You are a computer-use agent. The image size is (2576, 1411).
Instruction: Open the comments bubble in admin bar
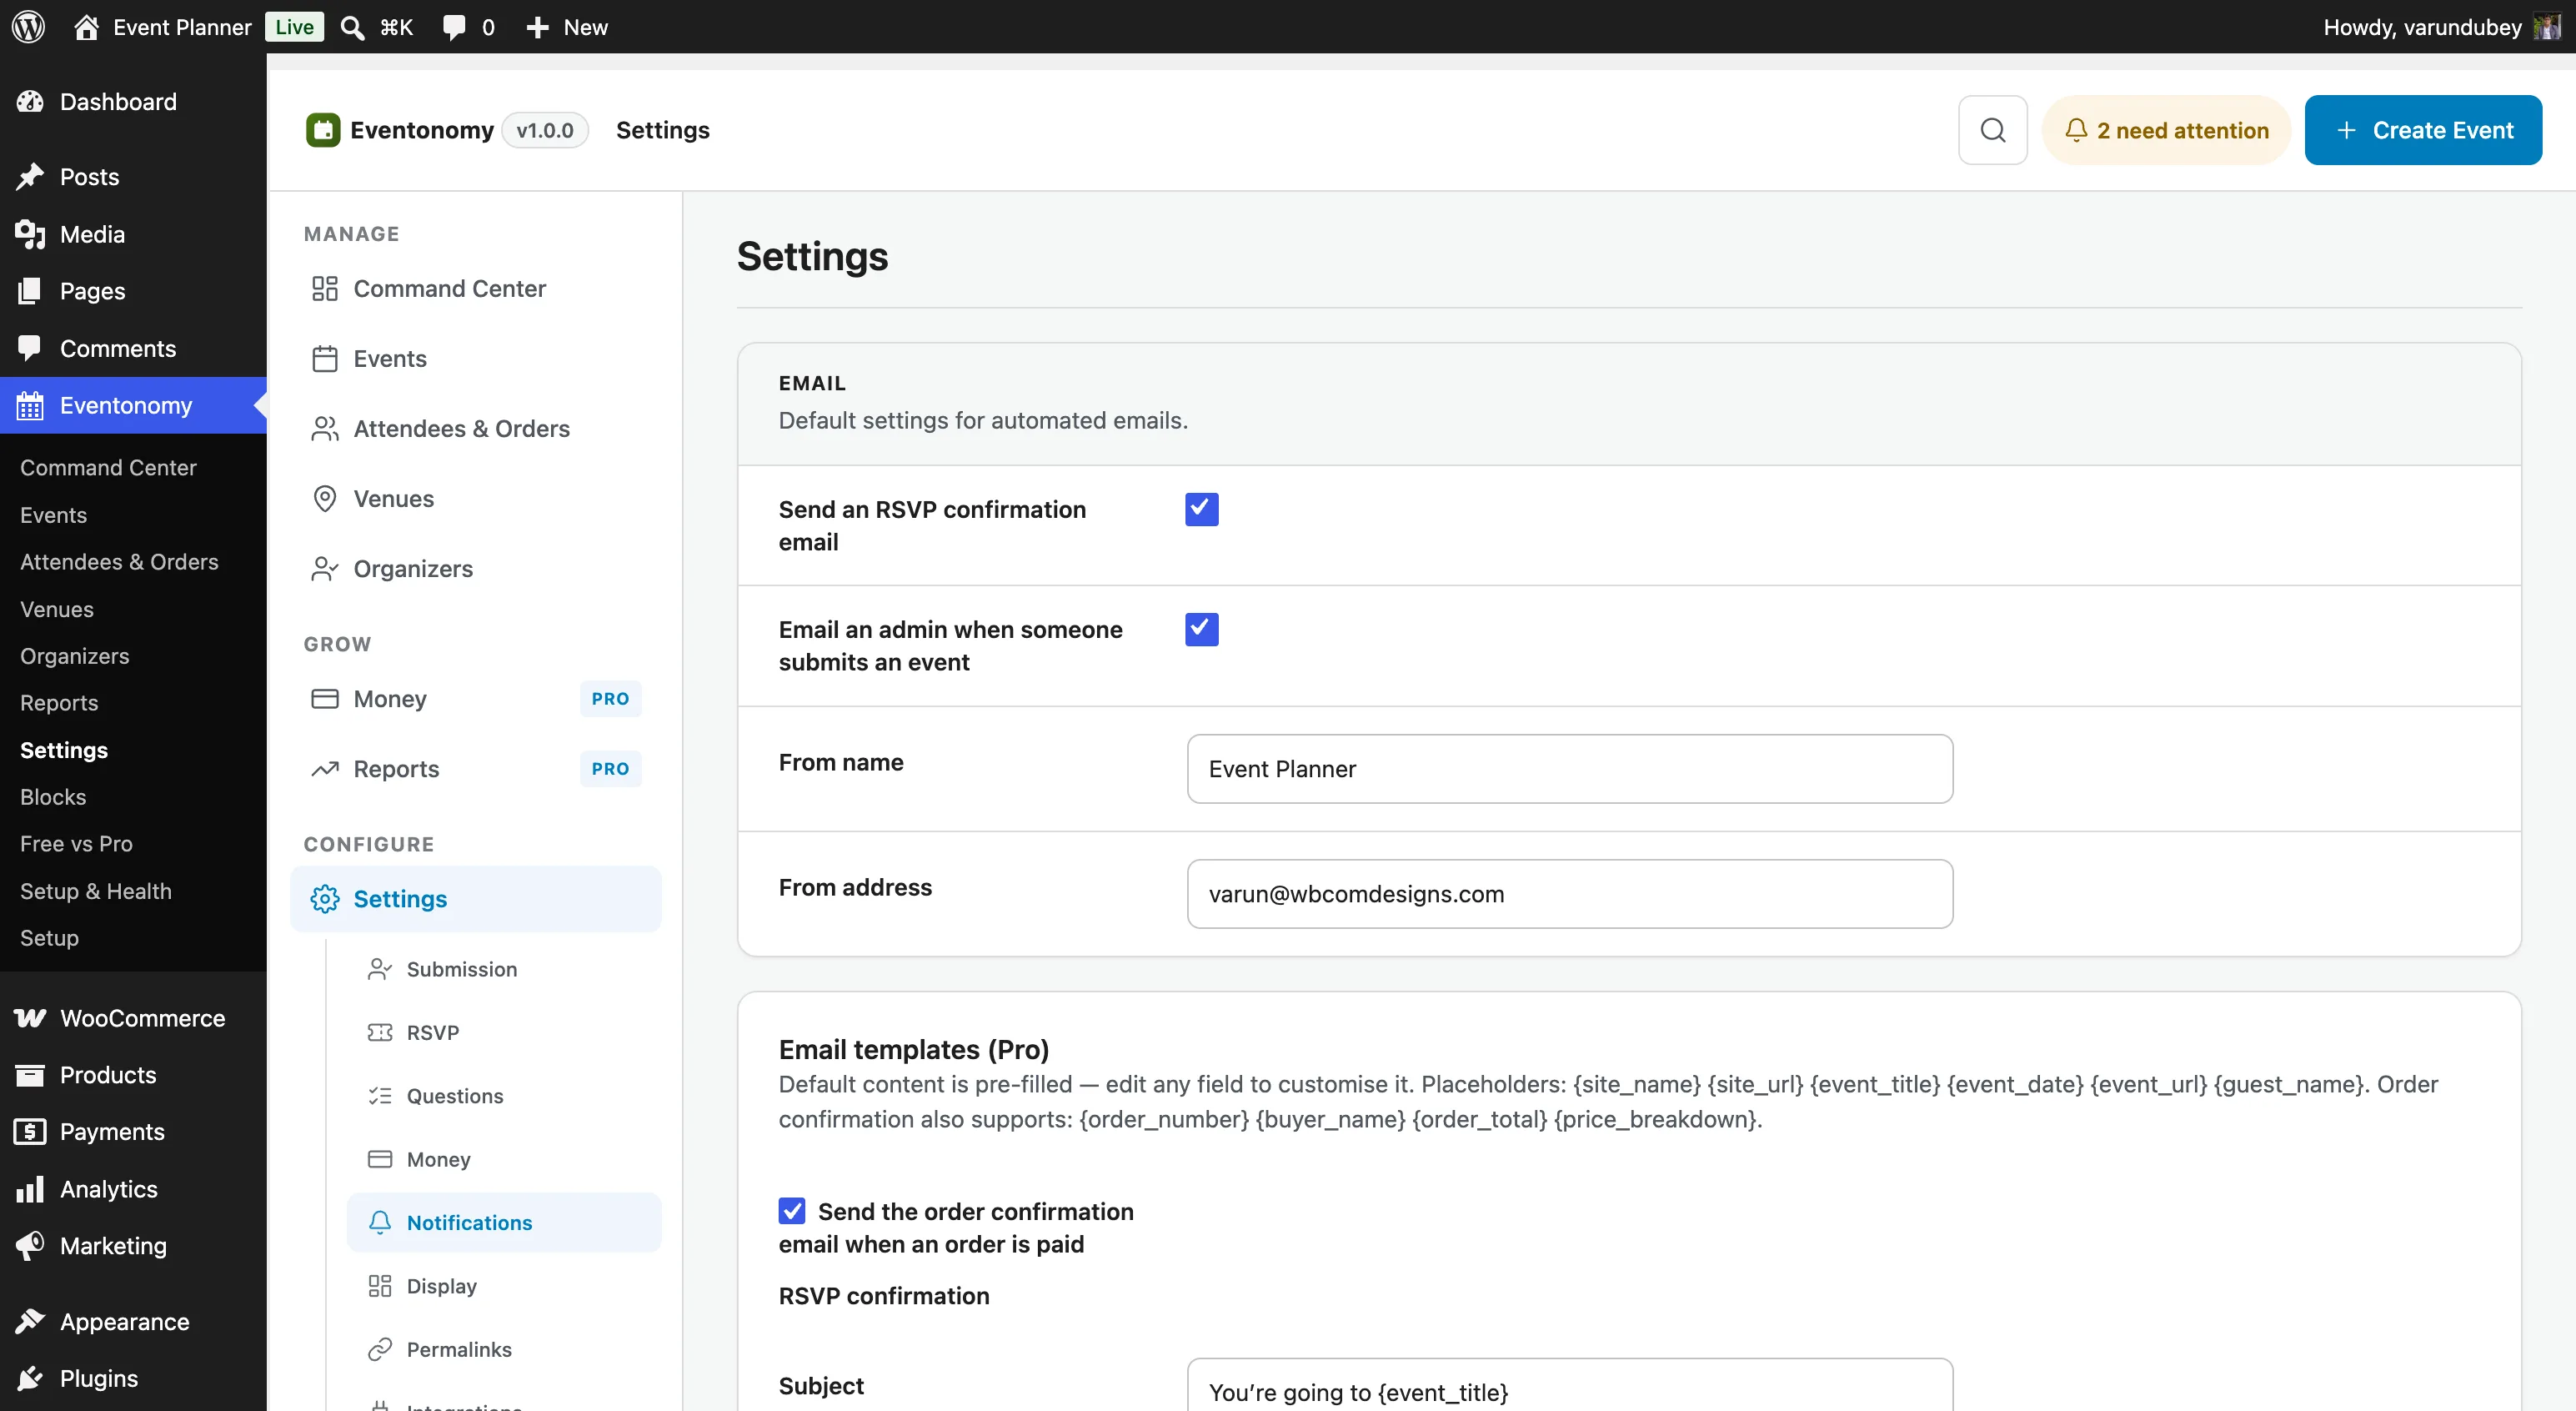click(454, 27)
